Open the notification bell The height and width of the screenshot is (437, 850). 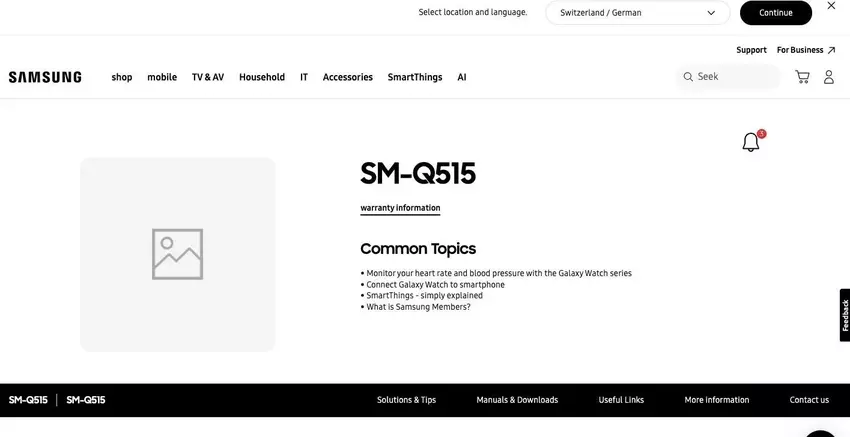pyautogui.click(x=751, y=142)
